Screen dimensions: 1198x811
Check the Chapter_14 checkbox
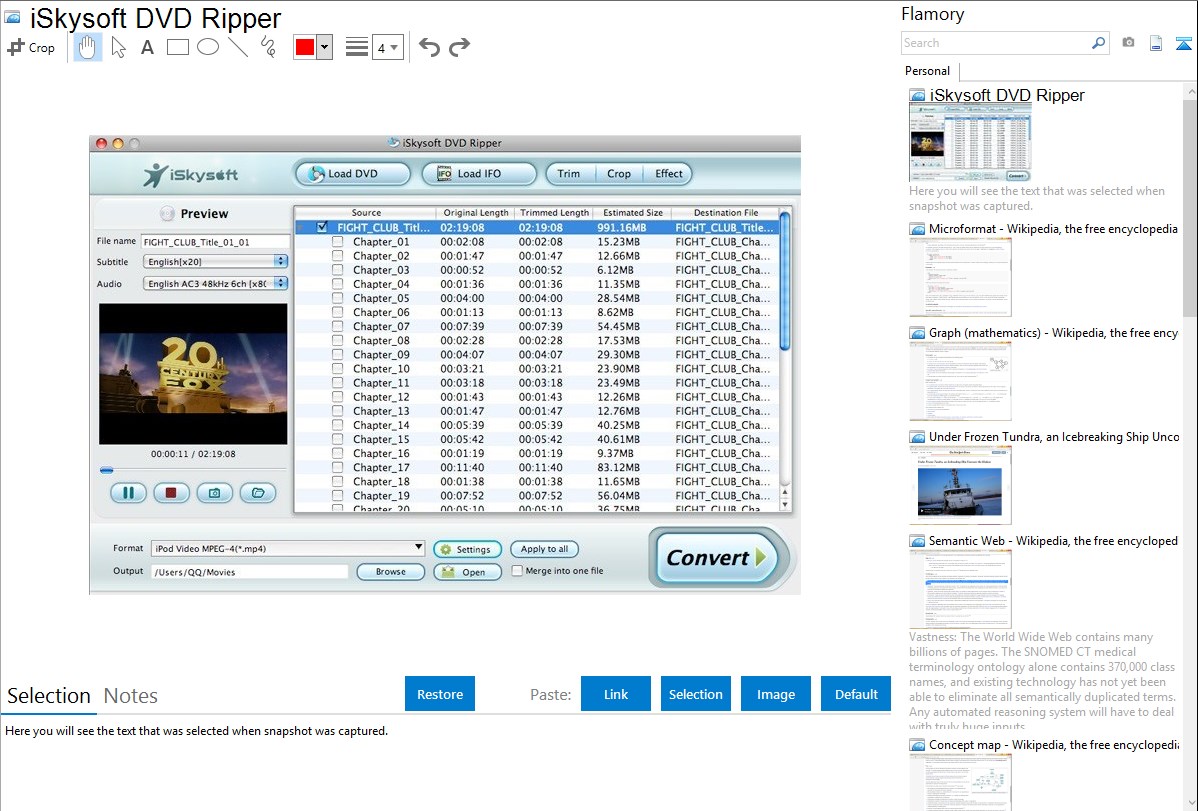coord(337,425)
